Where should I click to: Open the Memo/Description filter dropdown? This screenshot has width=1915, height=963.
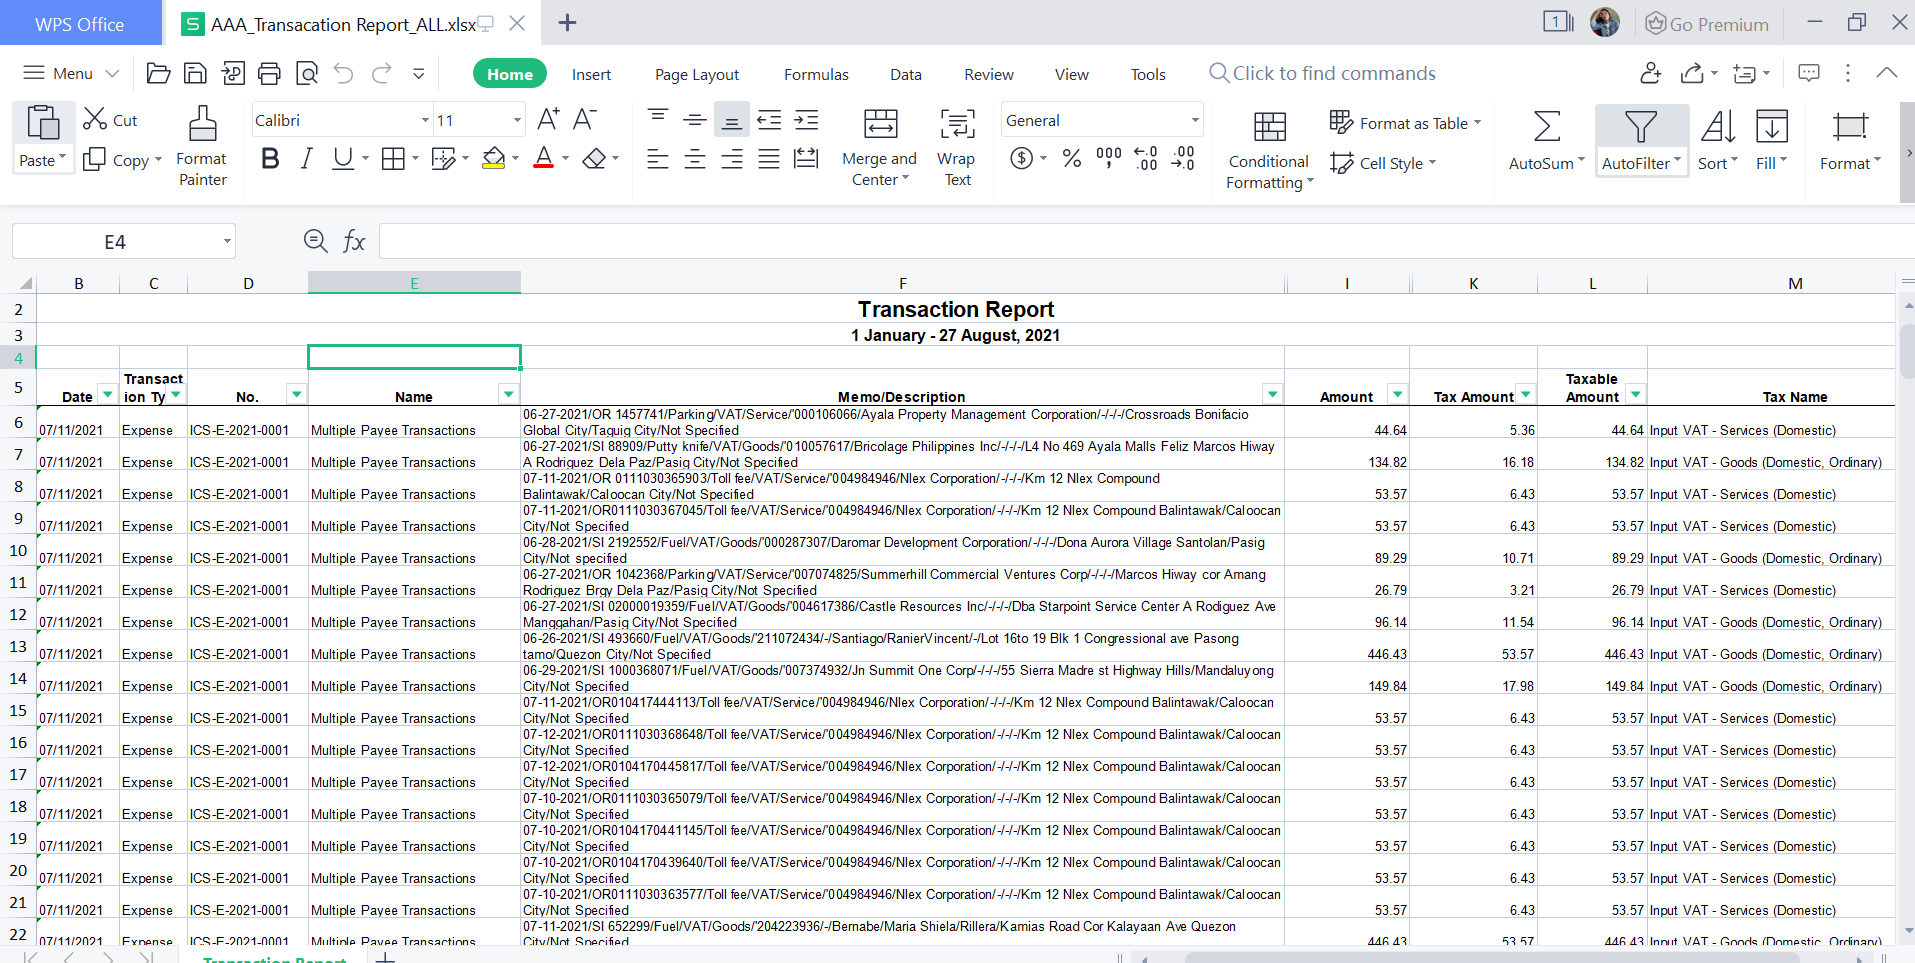tap(1272, 395)
